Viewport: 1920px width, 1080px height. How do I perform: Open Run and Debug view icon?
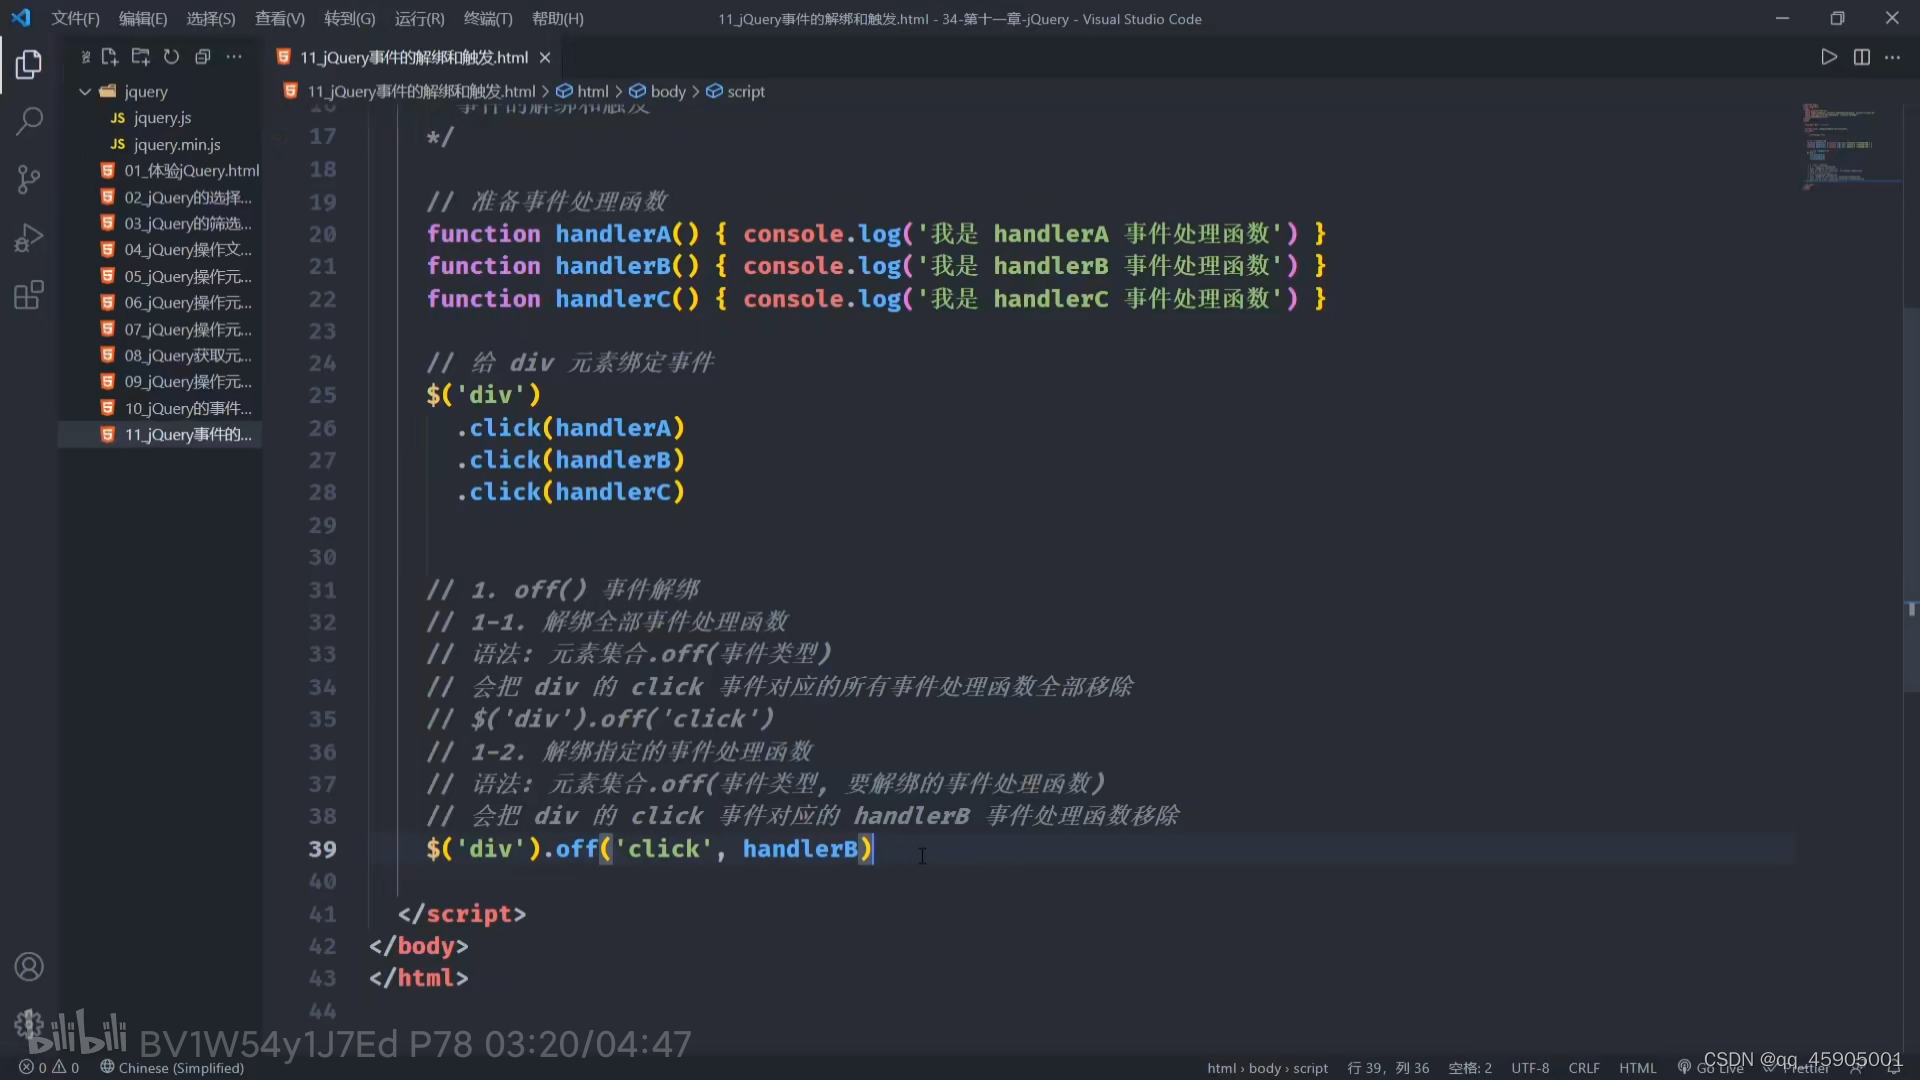pyautogui.click(x=29, y=238)
